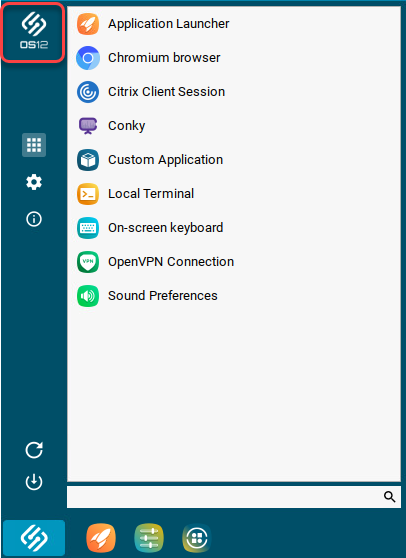
Task: Open Local Terminal
Action: (x=233, y=194)
